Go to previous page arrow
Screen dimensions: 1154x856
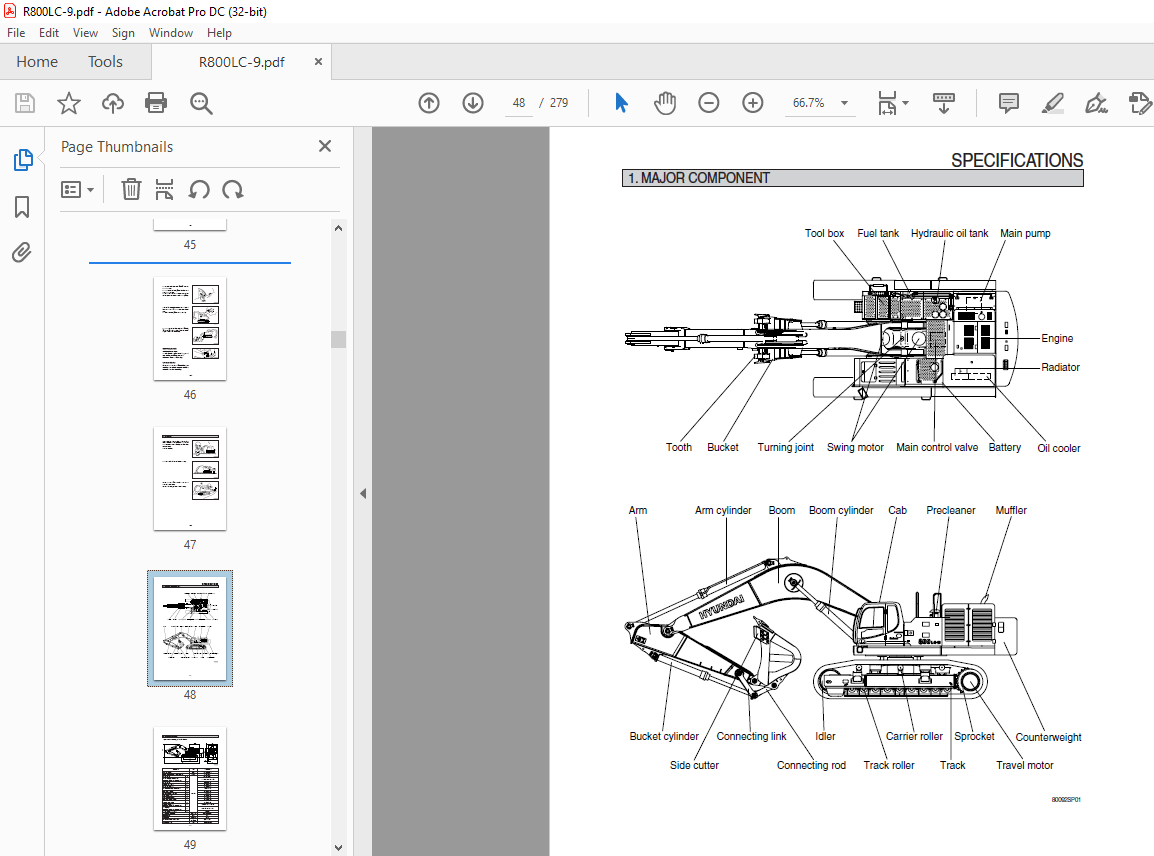click(x=429, y=103)
